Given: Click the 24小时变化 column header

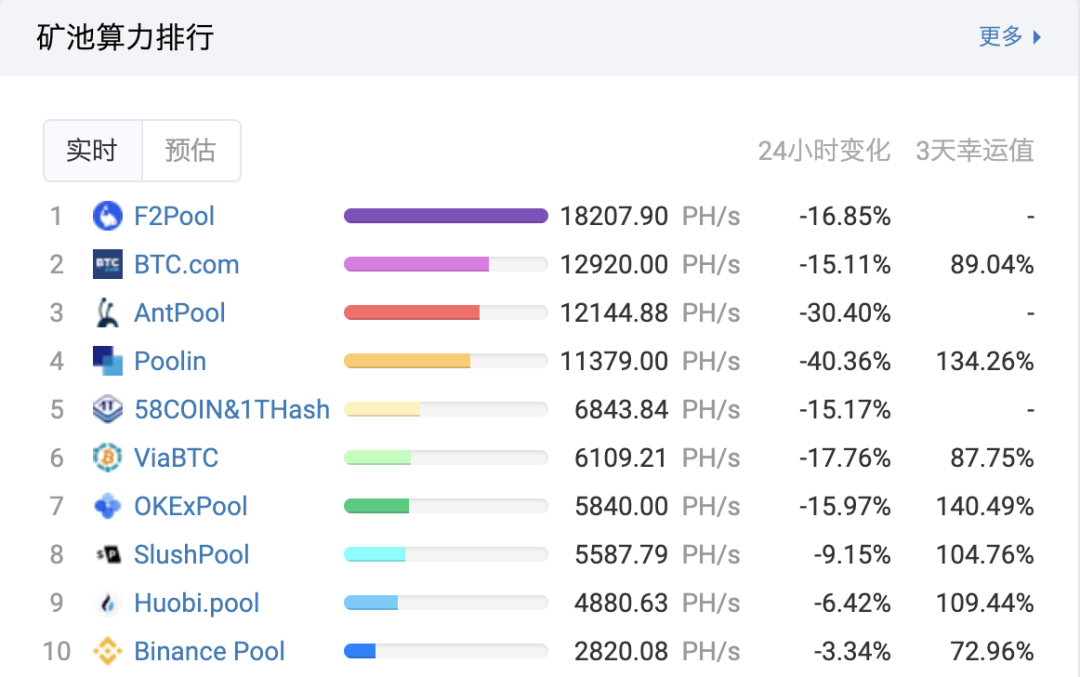Looking at the screenshot, I should tap(824, 150).
